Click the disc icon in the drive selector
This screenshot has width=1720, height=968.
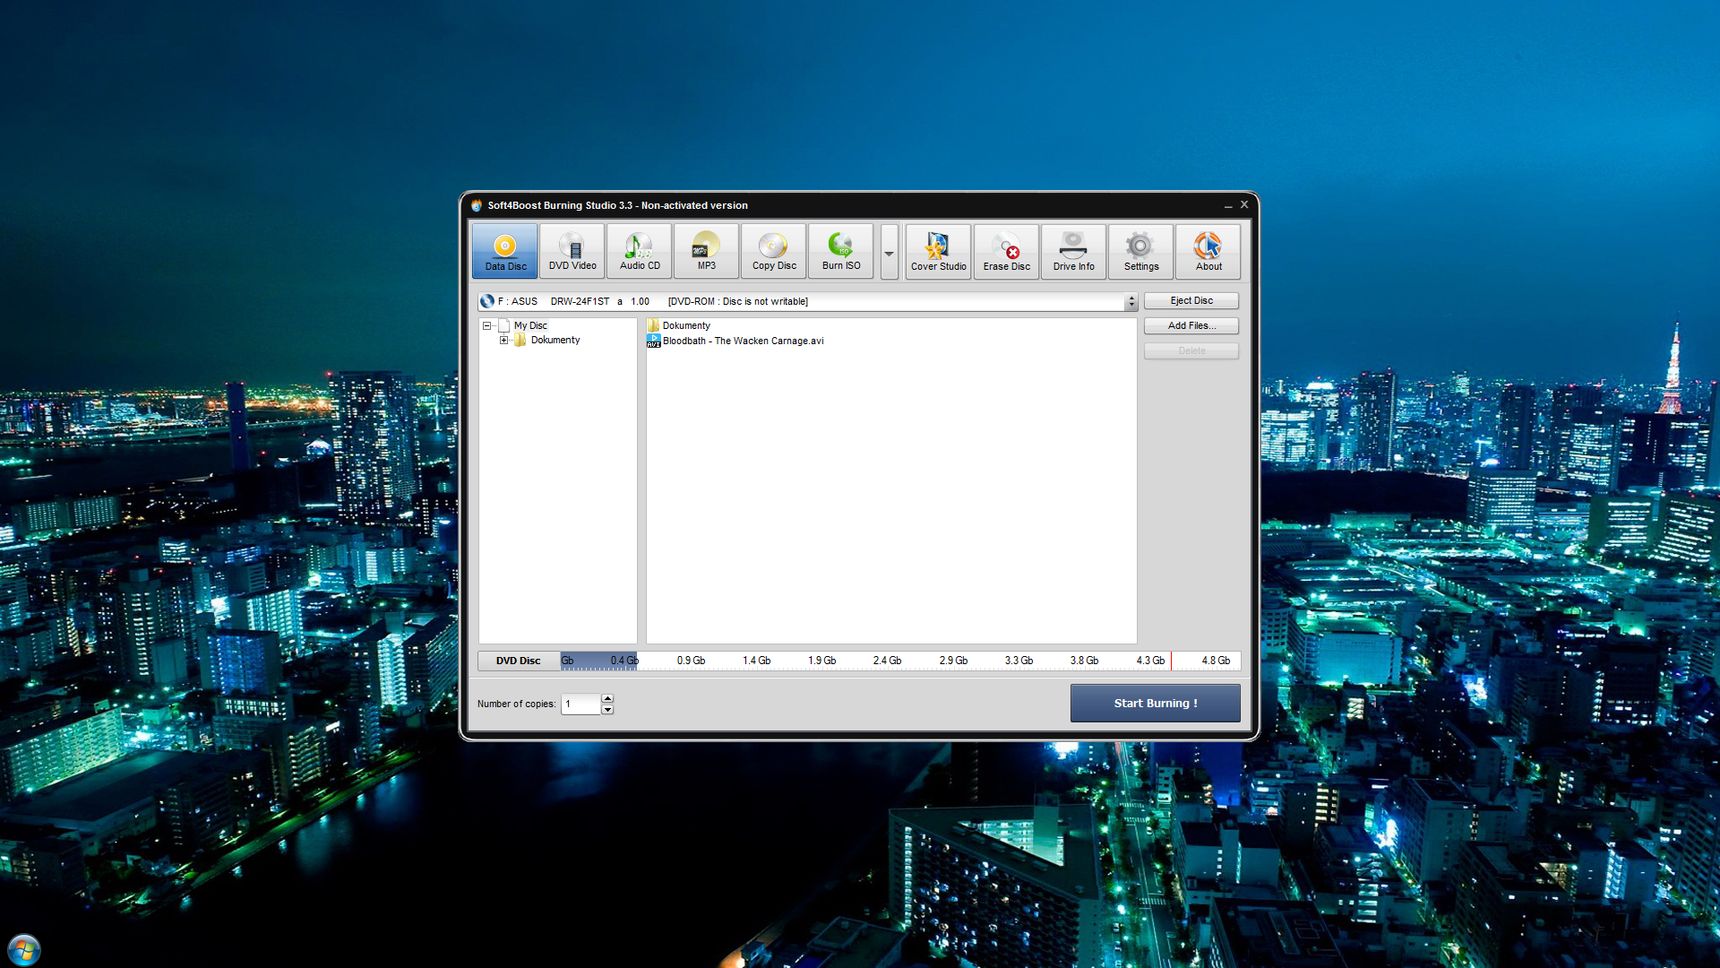pyautogui.click(x=487, y=301)
